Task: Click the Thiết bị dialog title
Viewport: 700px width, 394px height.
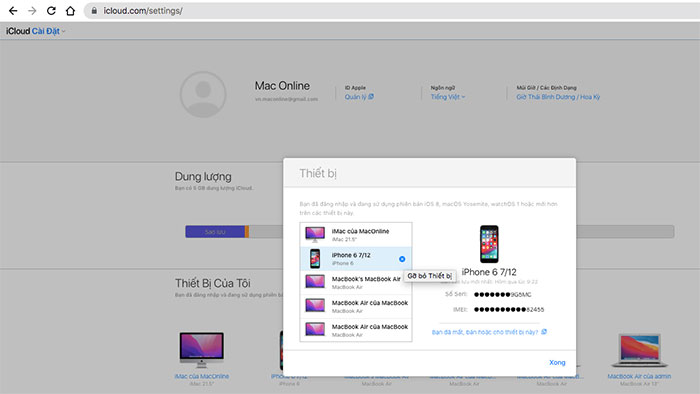Action: click(318, 173)
